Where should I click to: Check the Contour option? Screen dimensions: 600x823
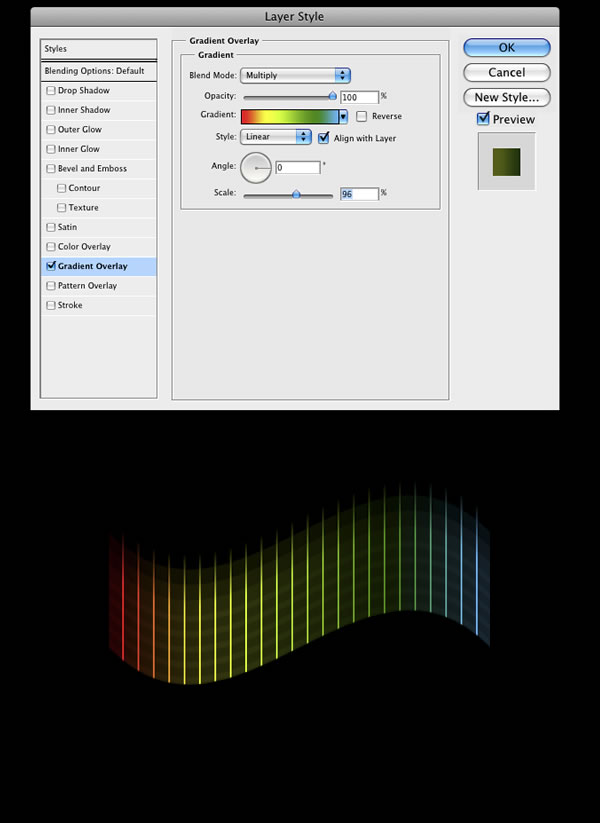(x=61, y=188)
